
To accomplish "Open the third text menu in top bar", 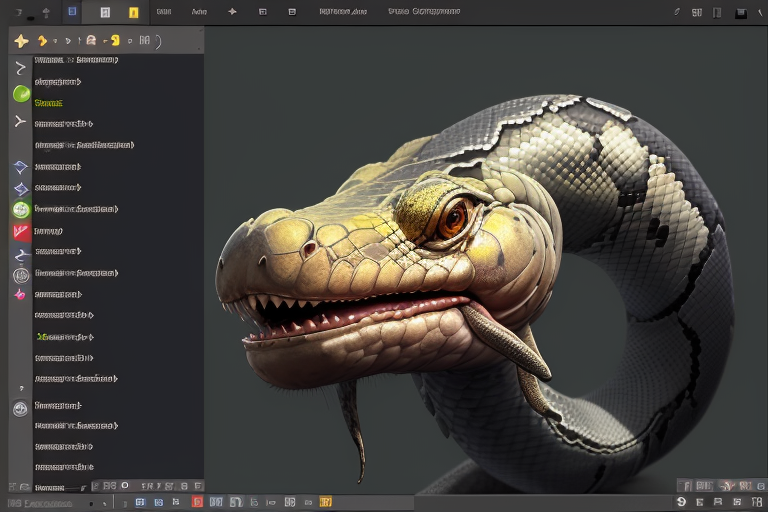I will [x=342, y=12].
